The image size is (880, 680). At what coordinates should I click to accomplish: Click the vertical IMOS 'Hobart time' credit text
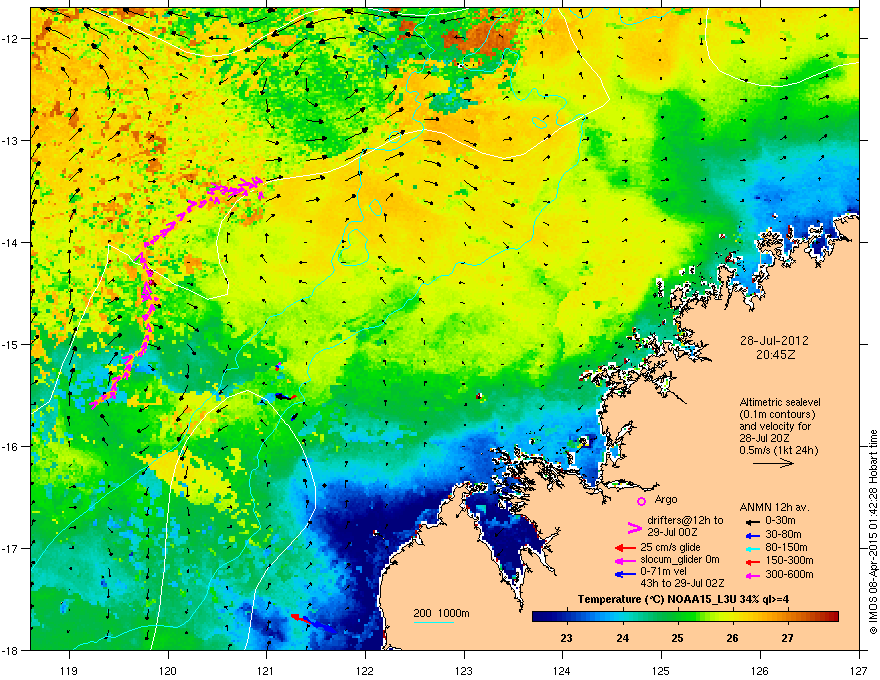point(873,532)
